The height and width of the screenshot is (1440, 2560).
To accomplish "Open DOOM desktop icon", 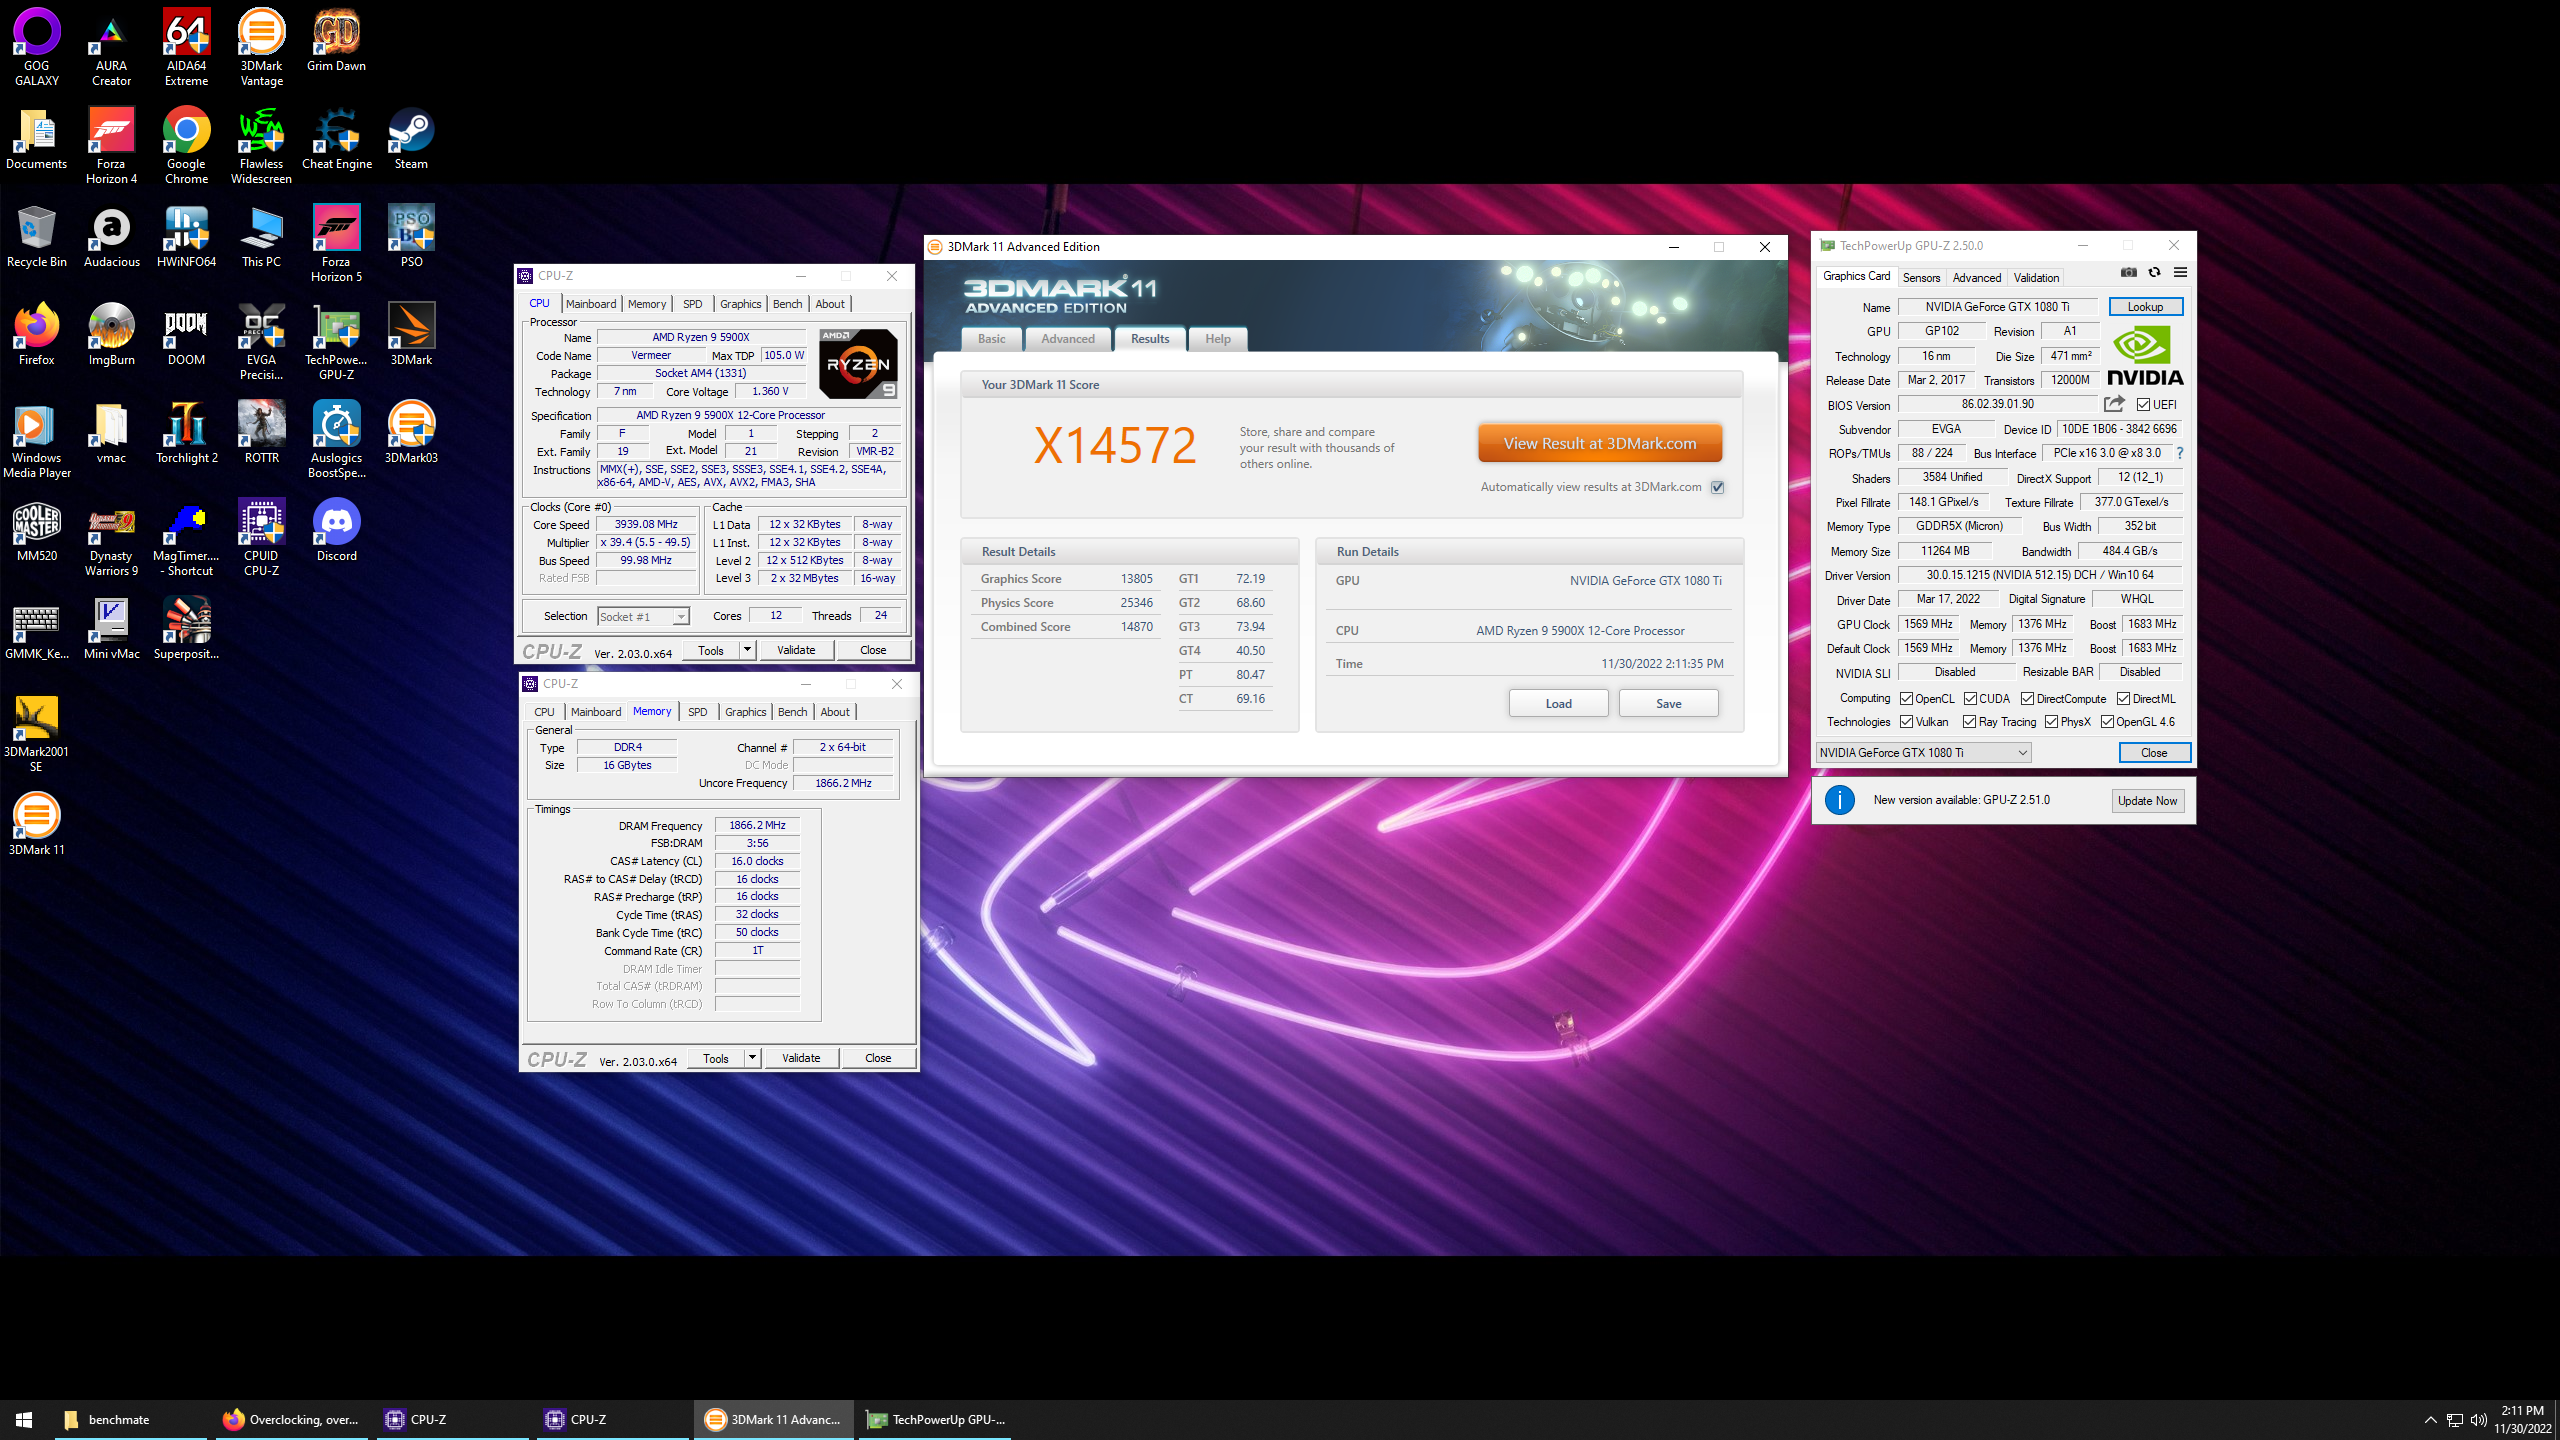I will (186, 335).
